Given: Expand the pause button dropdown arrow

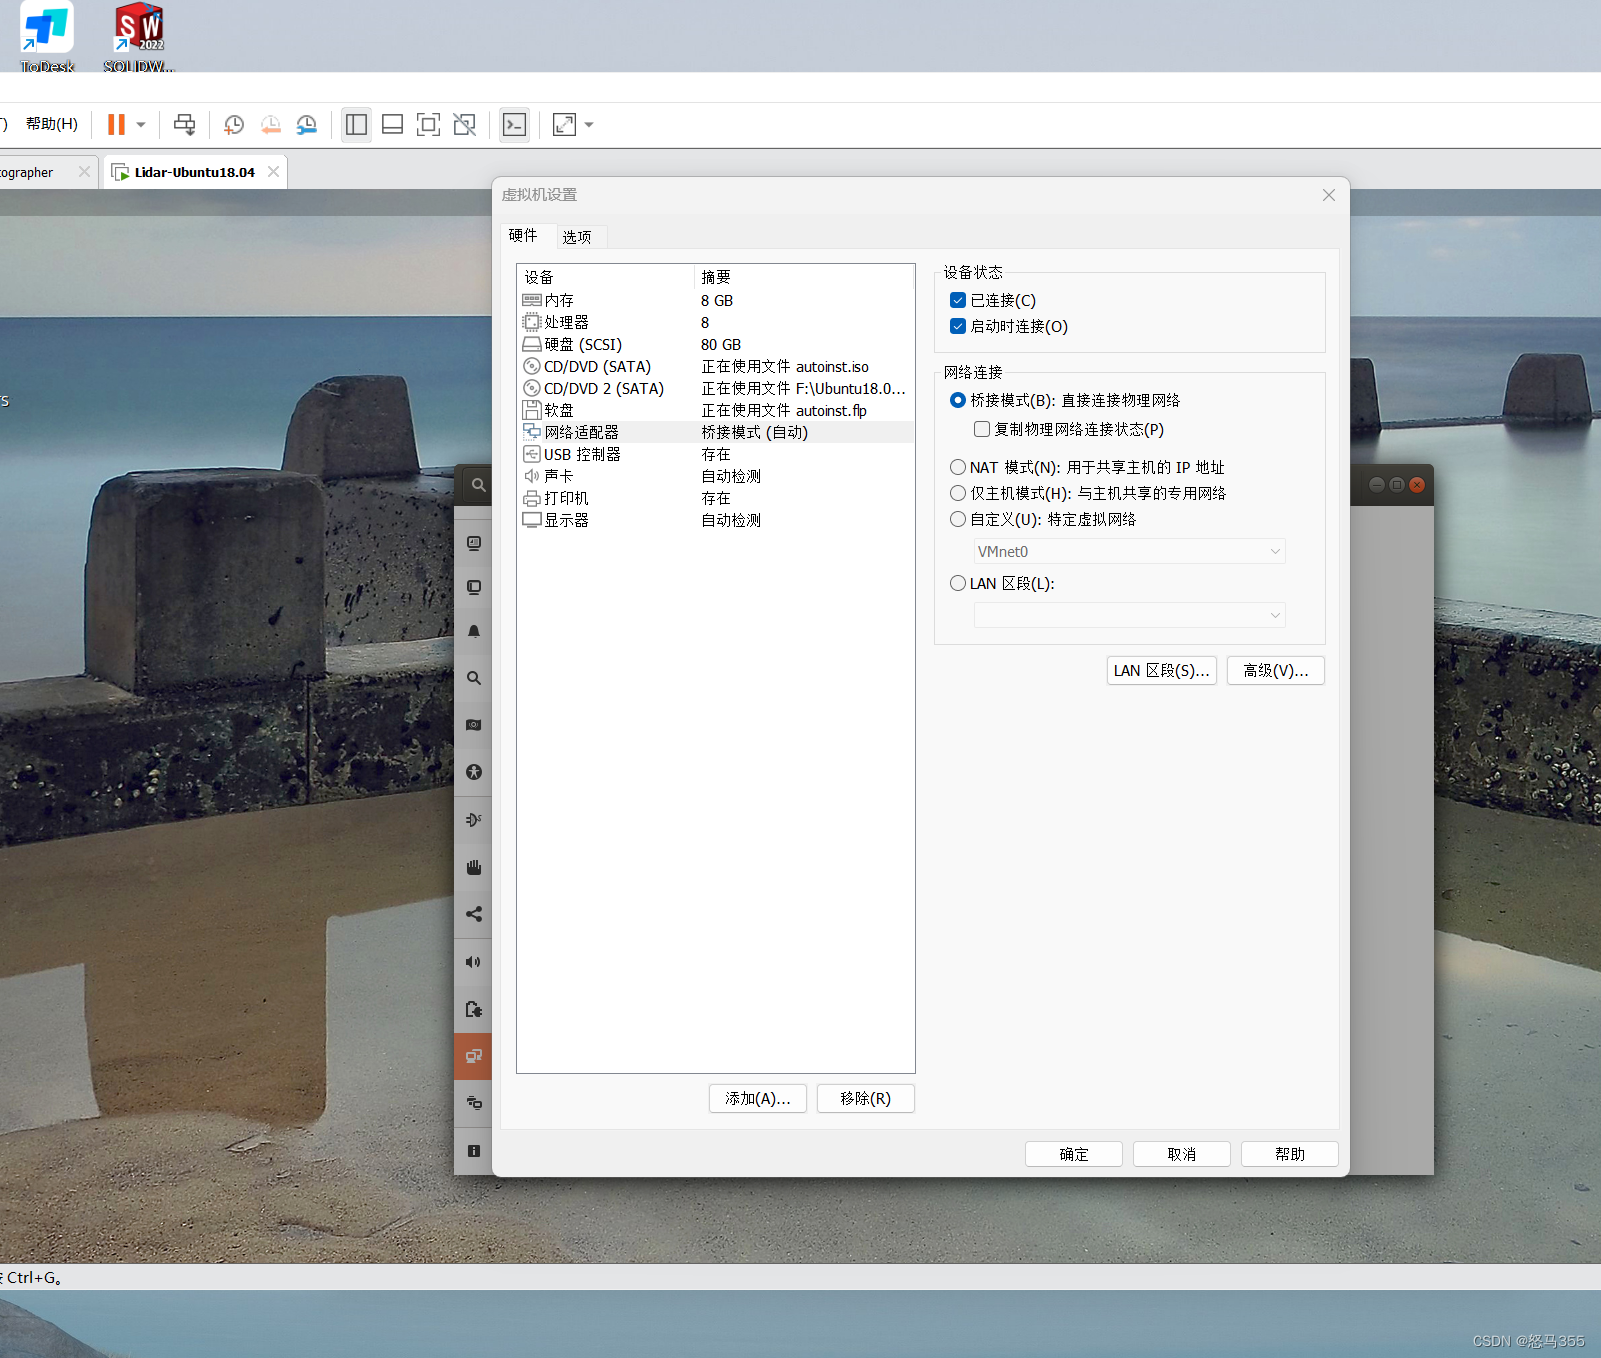Looking at the screenshot, I should tap(140, 124).
